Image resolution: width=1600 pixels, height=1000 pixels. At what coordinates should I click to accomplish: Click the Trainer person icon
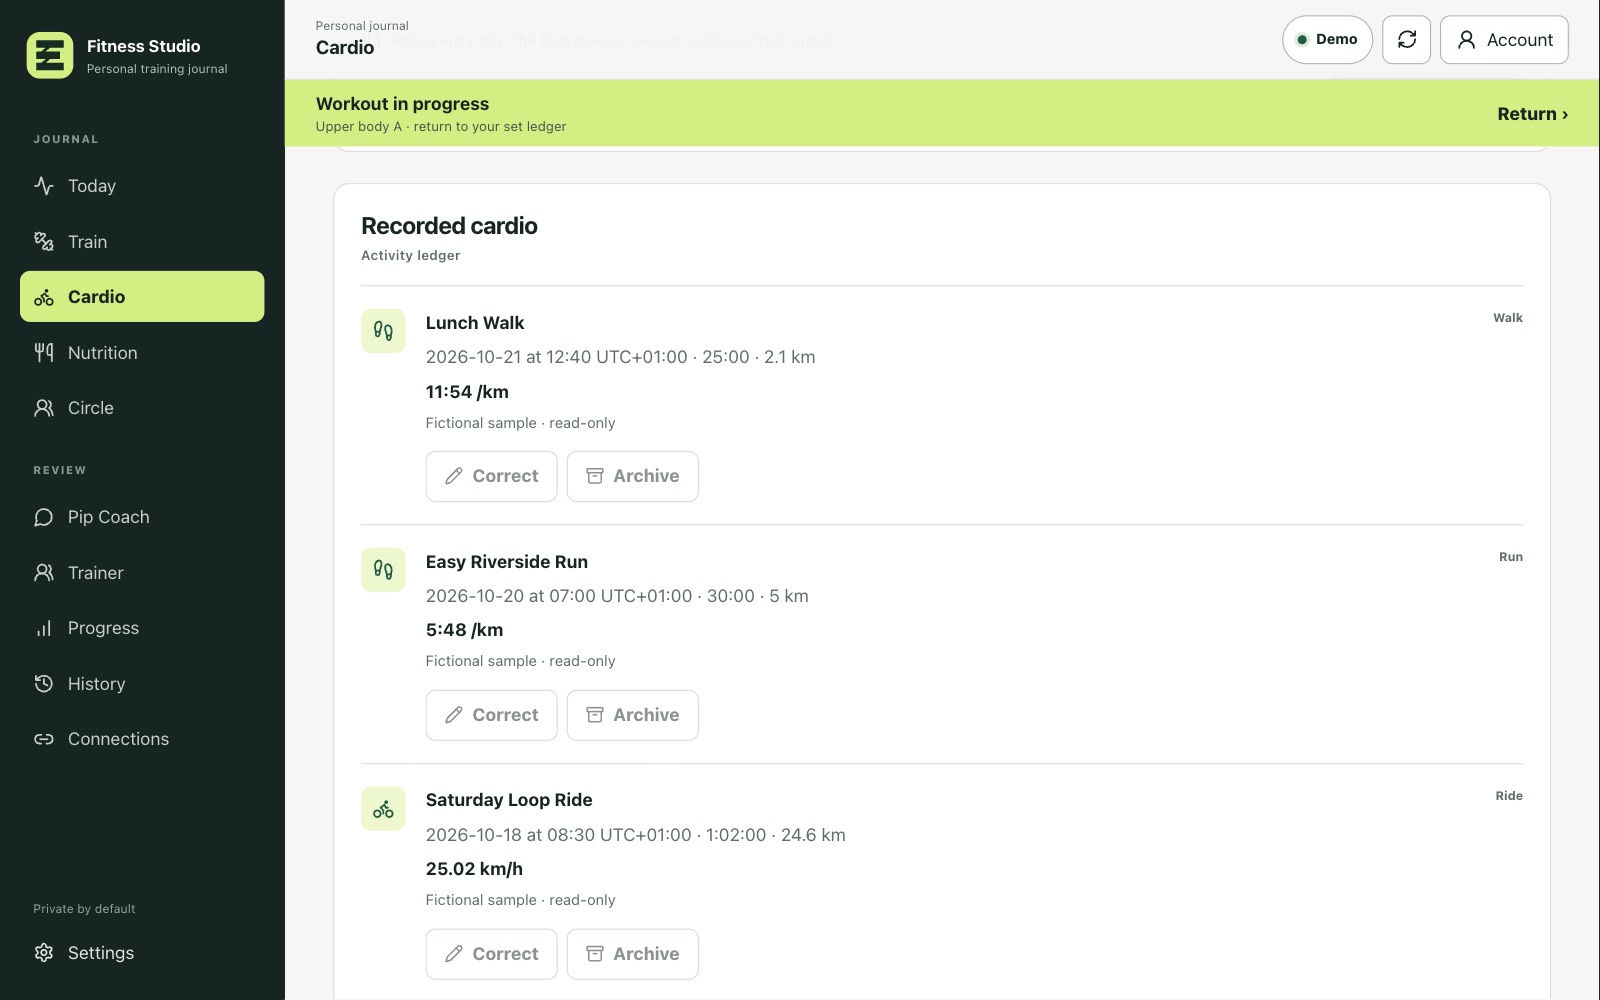point(44,573)
